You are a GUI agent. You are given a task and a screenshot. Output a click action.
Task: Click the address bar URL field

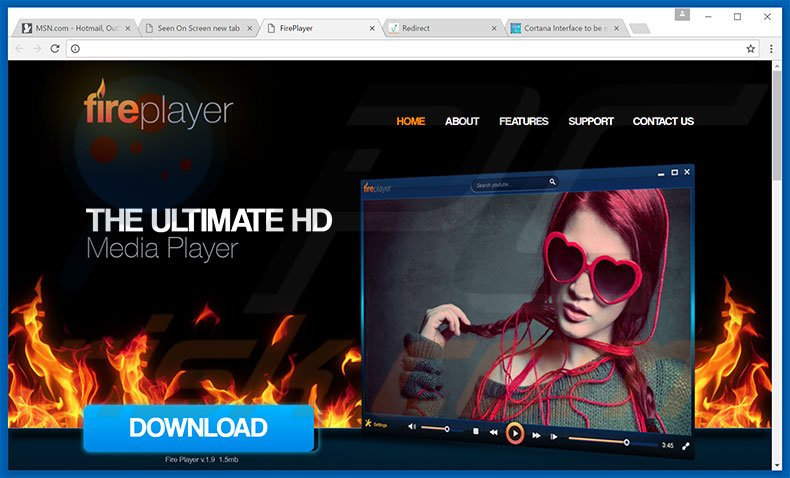point(411,48)
